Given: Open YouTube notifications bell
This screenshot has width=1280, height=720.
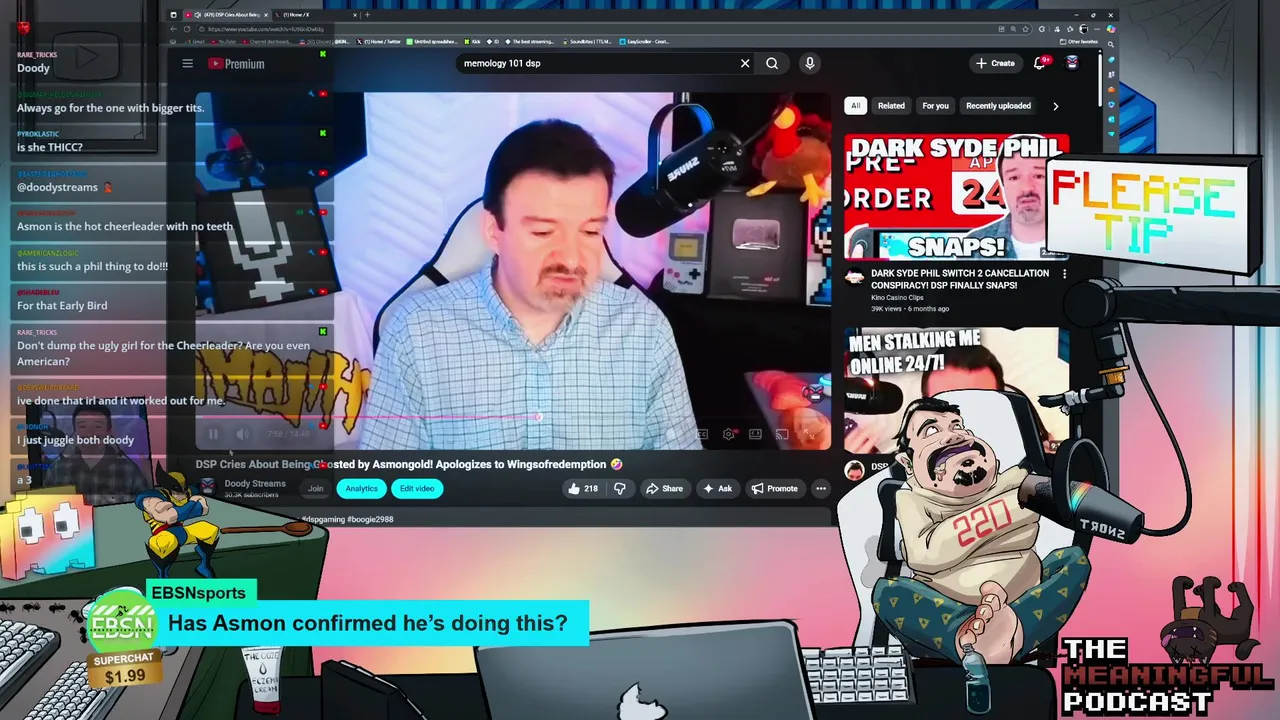Looking at the screenshot, I should [x=1040, y=63].
